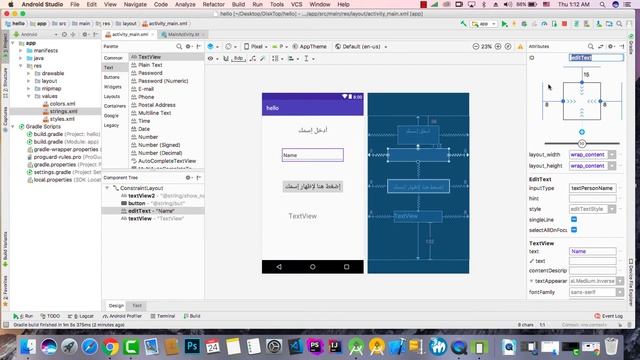Click the Make Project hammer icon
Image resolution: width=640 pixels, height=360 pixels.
[463, 24]
